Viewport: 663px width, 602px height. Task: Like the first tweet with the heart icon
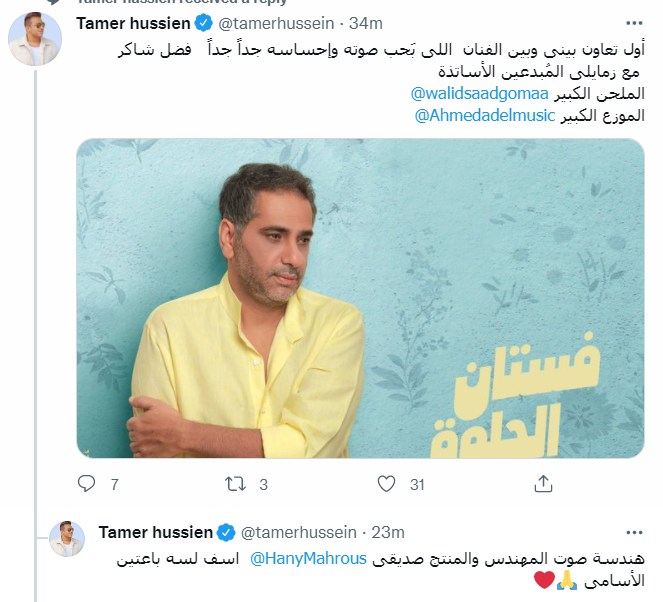[x=386, y=484]
